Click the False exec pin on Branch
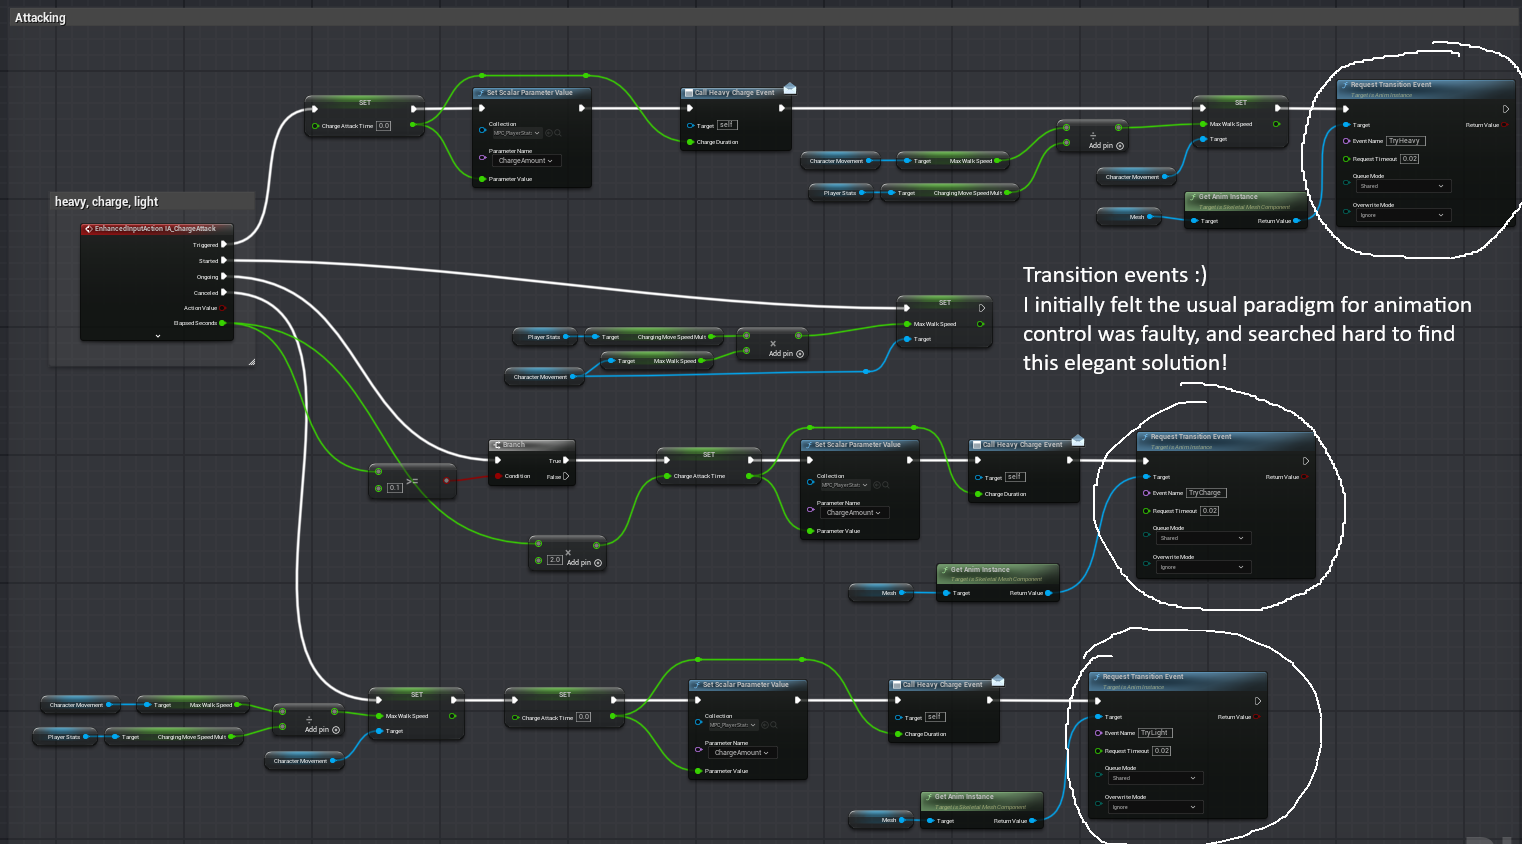 coord(566,476)
